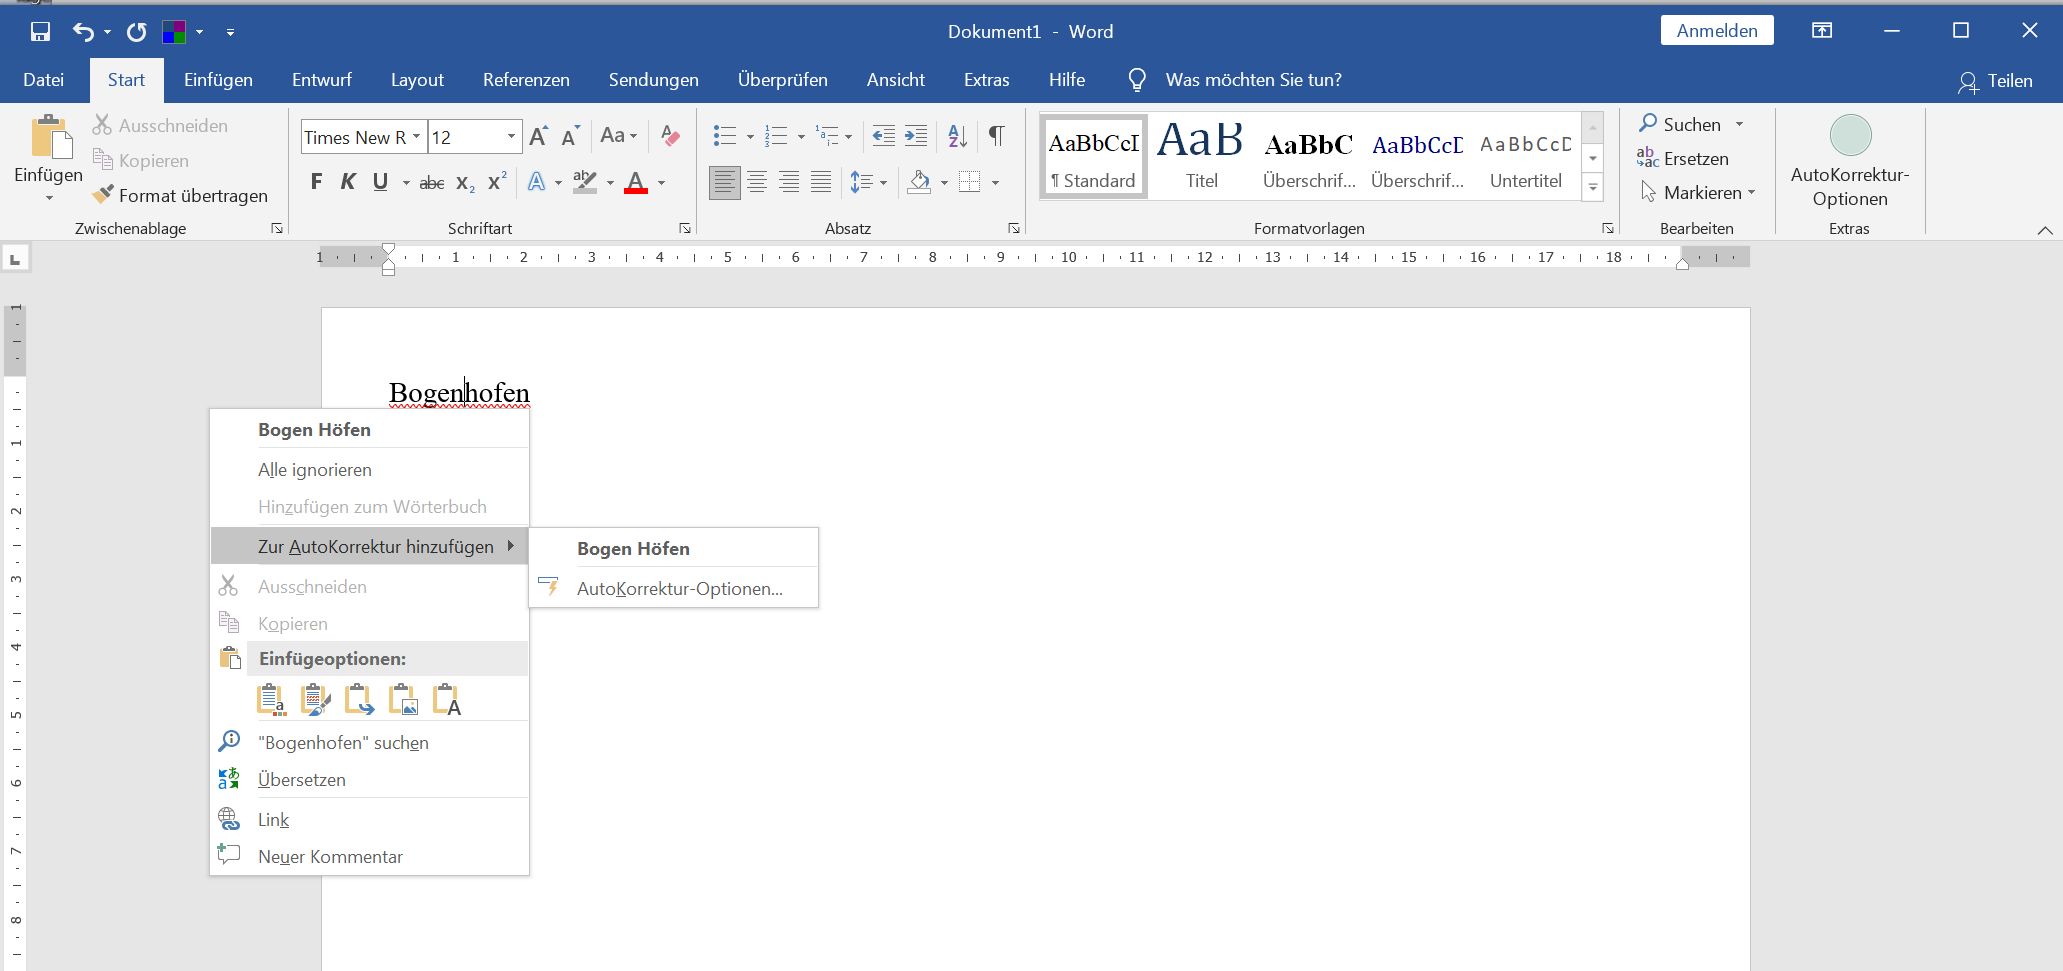2063x971 pixels.
Task: Save the document with the floppy disk icon
Action: tap(40, 31)
